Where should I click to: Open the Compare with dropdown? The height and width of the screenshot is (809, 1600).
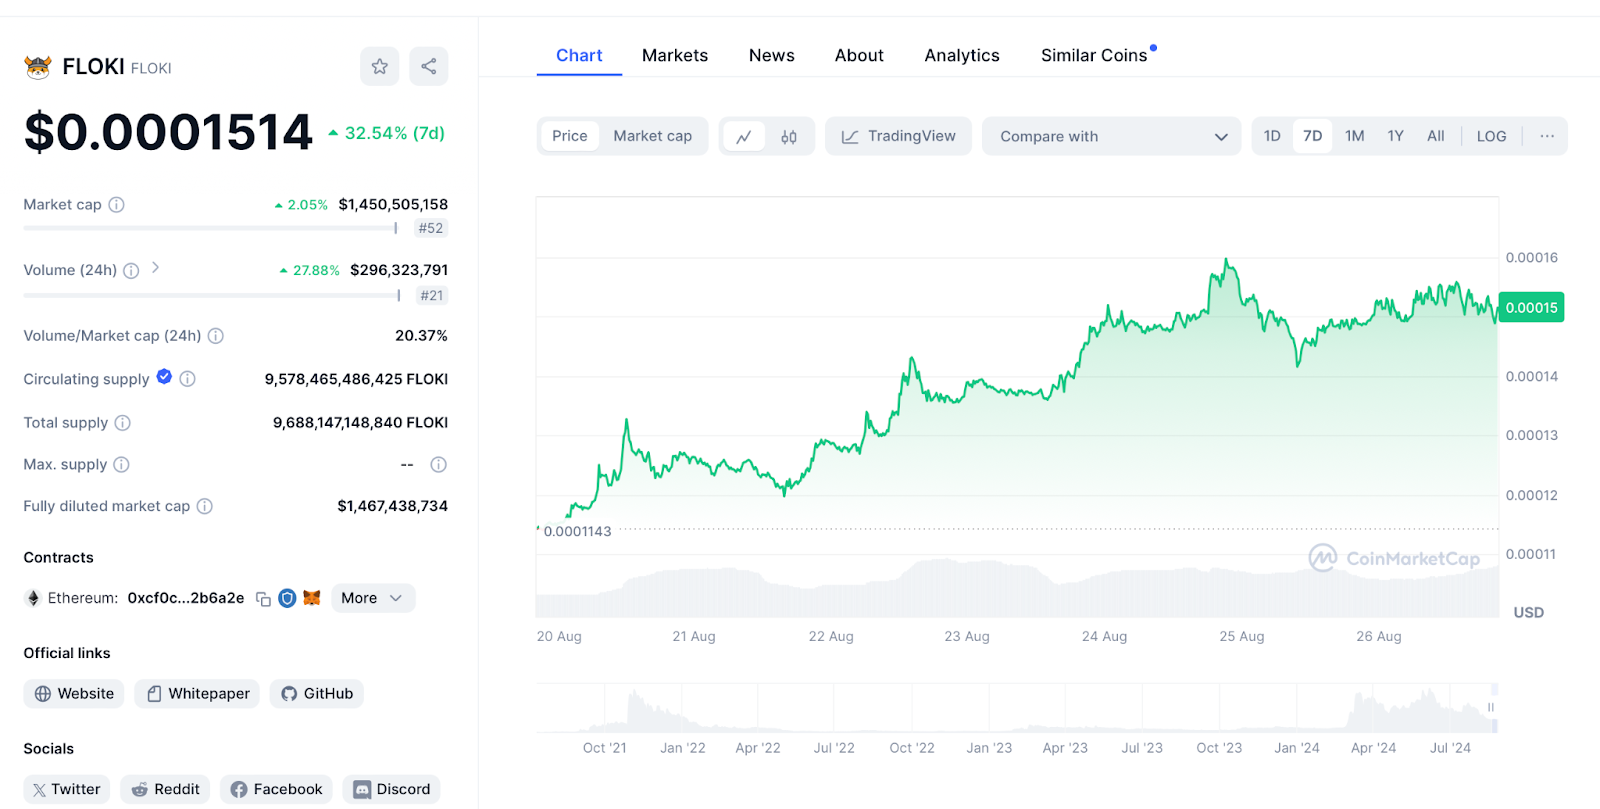(x=1112, y=136)
